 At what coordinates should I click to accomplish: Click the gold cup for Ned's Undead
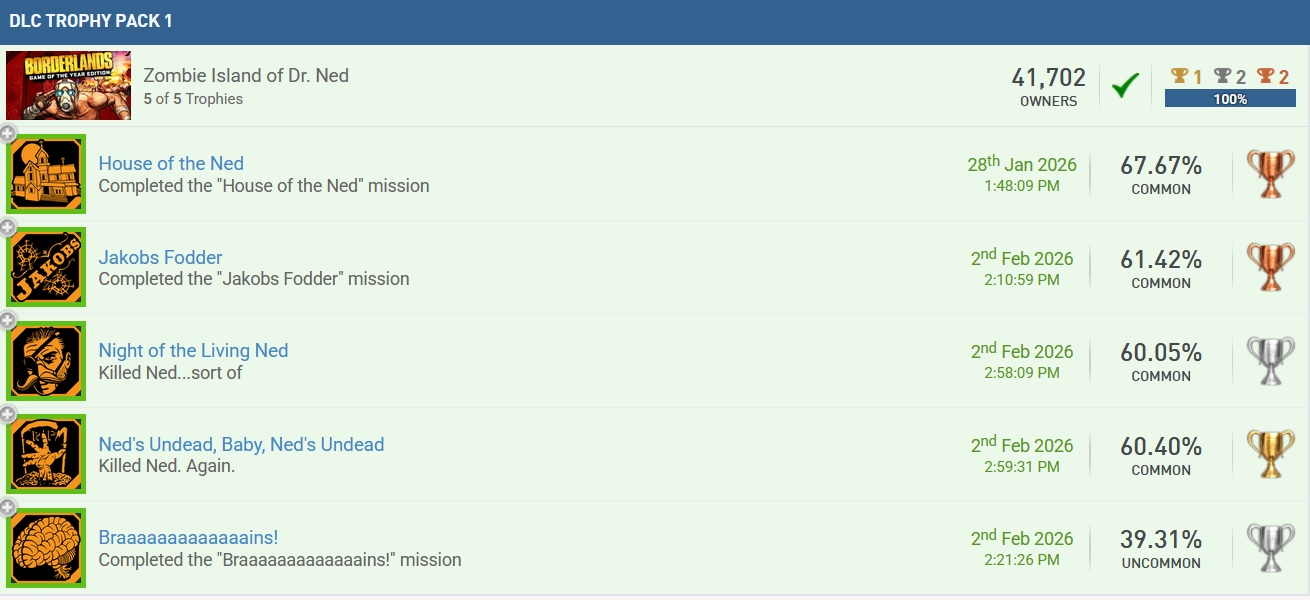(1270, 454)
